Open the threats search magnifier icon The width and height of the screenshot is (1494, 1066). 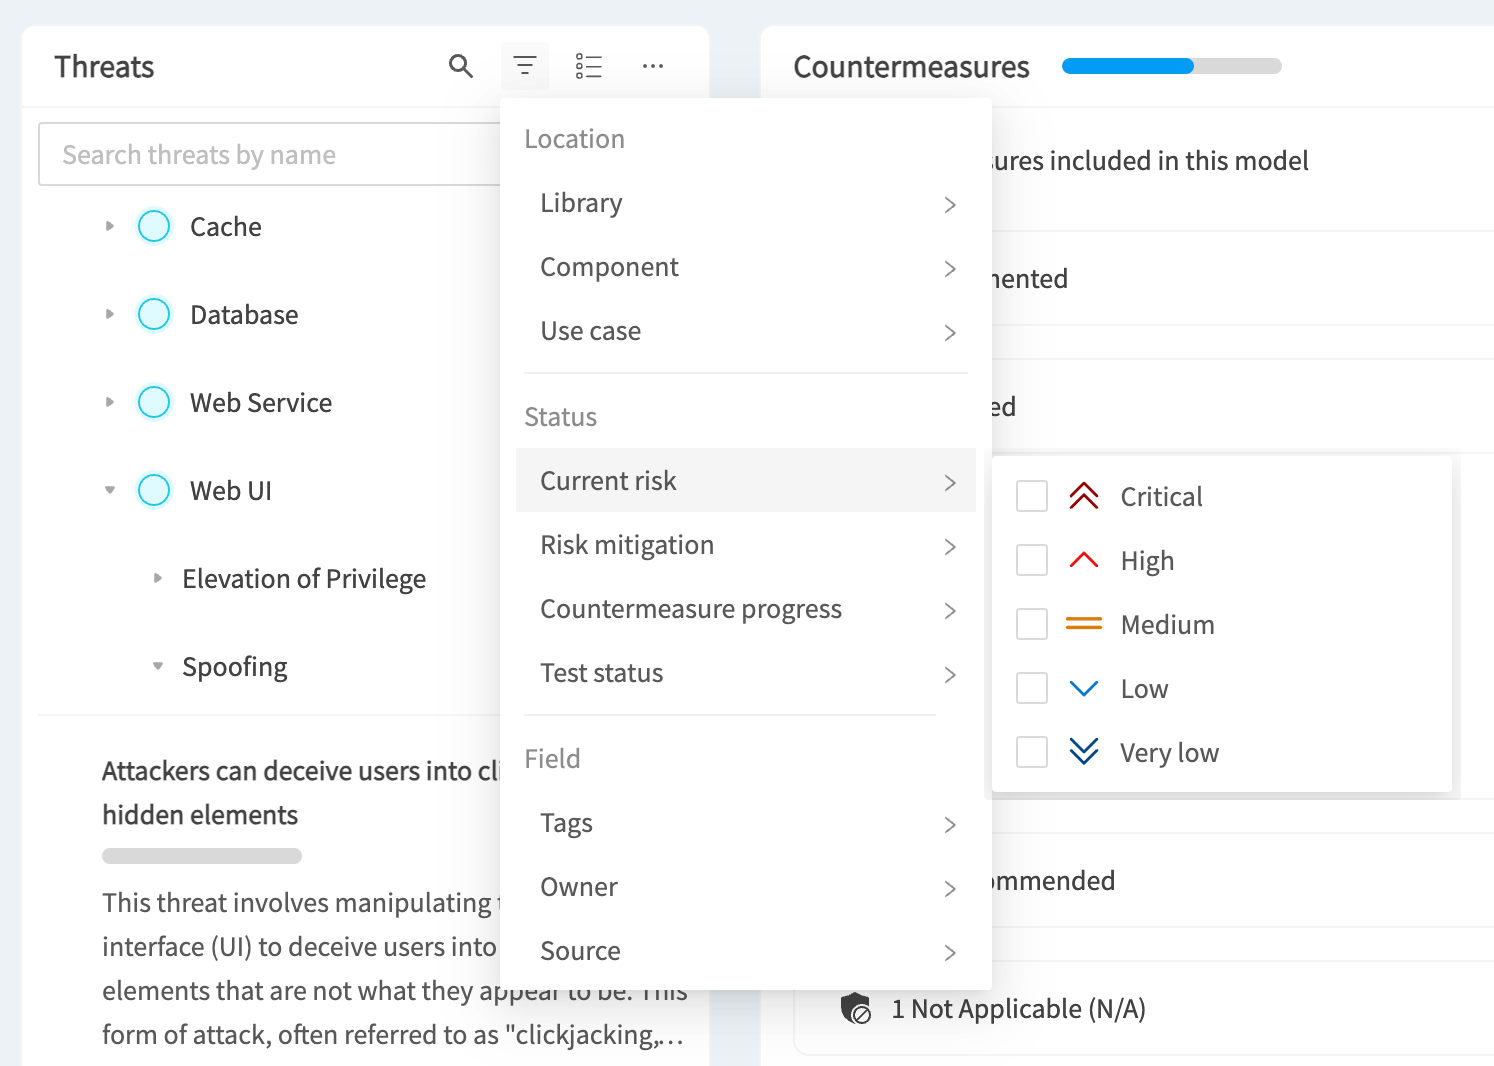pyautogui.click(x=460, y=66)
